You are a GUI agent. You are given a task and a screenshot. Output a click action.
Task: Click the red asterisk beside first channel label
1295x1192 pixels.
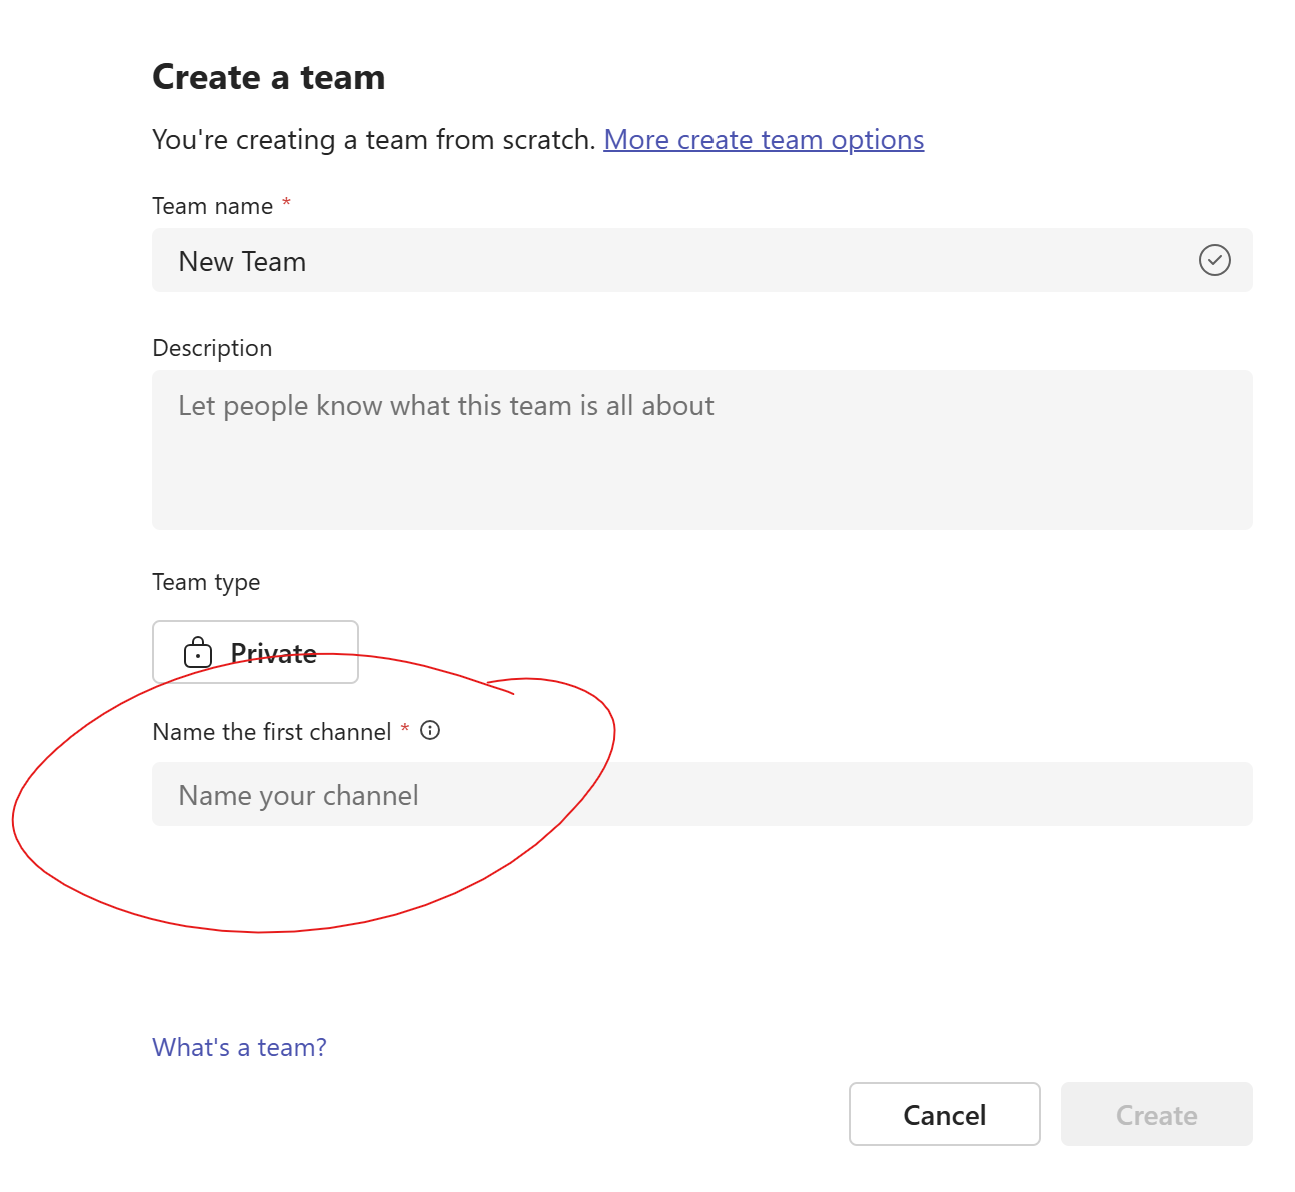(x=405, y=729)
